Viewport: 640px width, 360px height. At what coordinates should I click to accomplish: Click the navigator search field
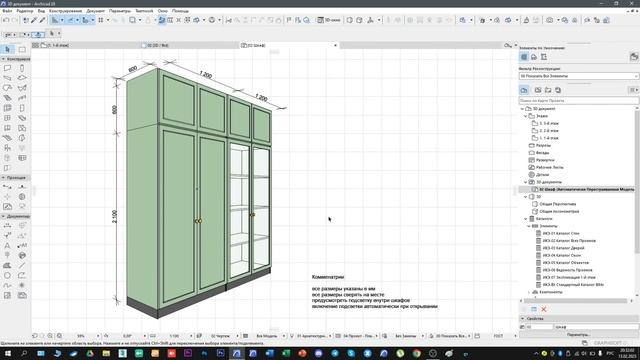(578, 100)
